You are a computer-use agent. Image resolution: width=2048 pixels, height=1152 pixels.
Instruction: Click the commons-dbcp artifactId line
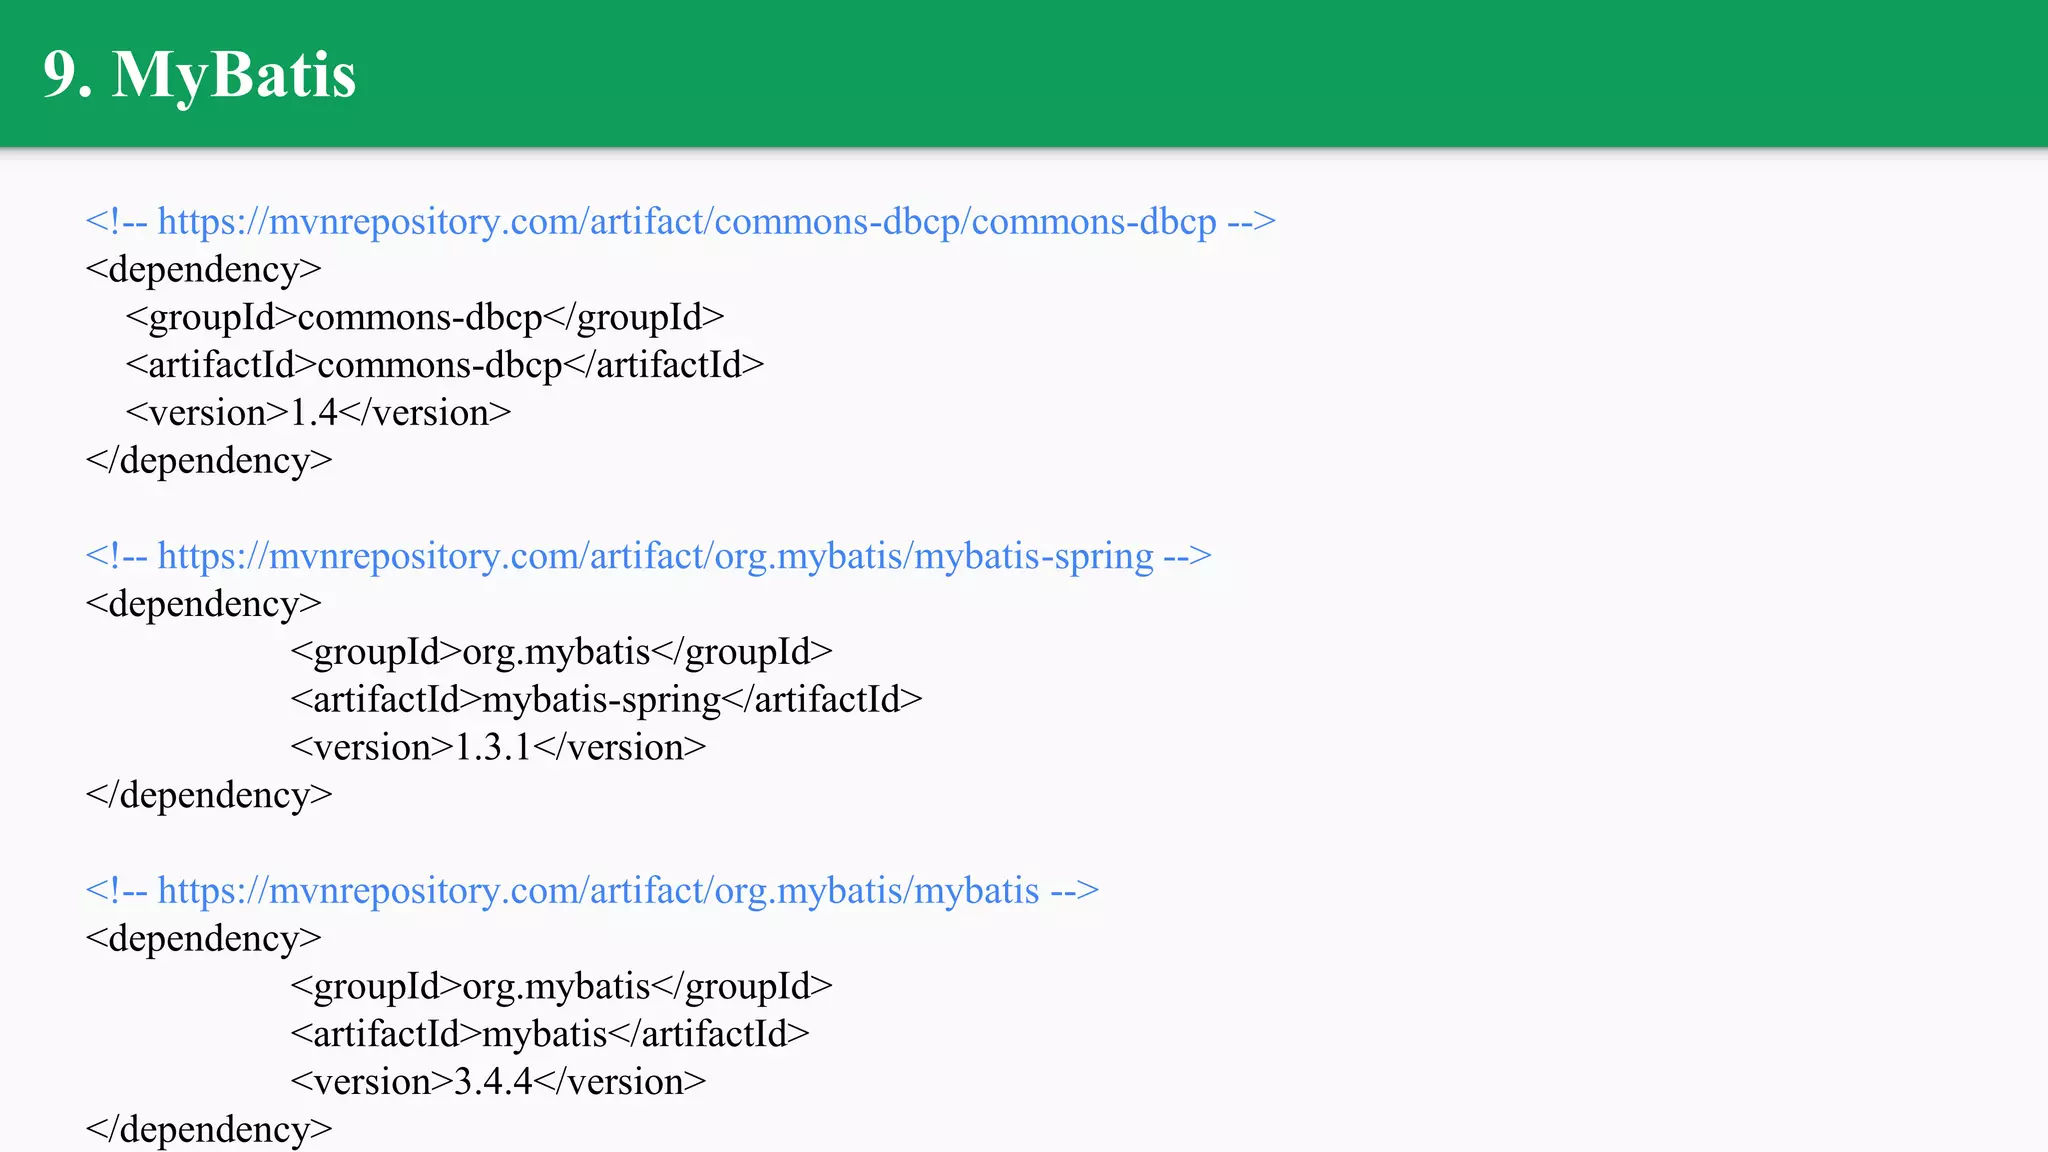pos(445,365)
